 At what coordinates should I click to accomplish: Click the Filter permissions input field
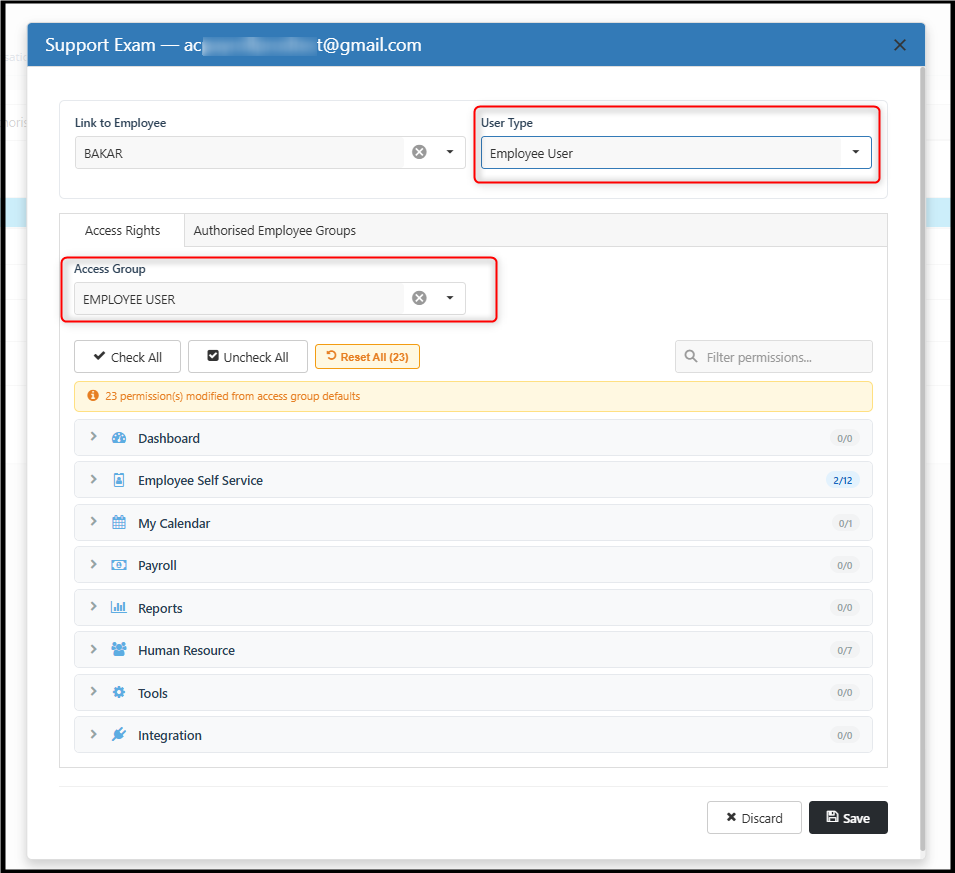point(774,357)
